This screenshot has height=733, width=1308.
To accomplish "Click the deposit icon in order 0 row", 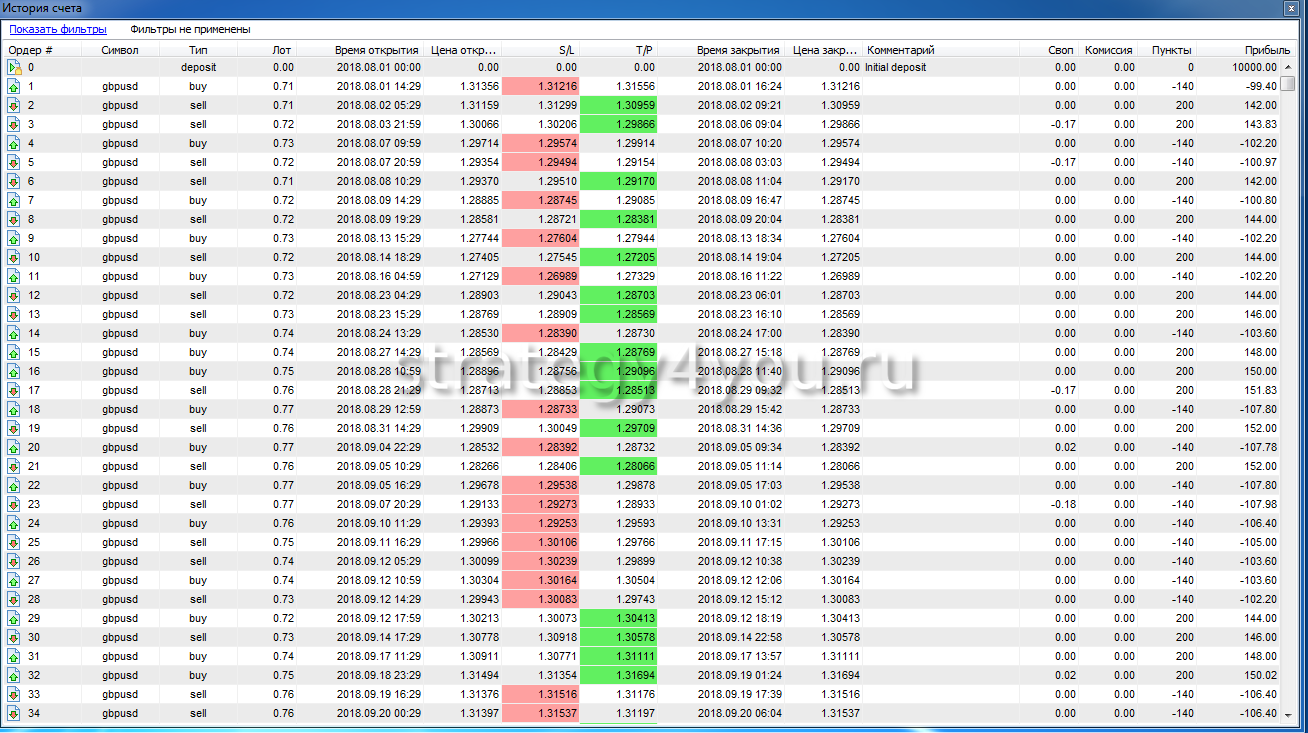I will pyautogui.click(x=14, y=68).
